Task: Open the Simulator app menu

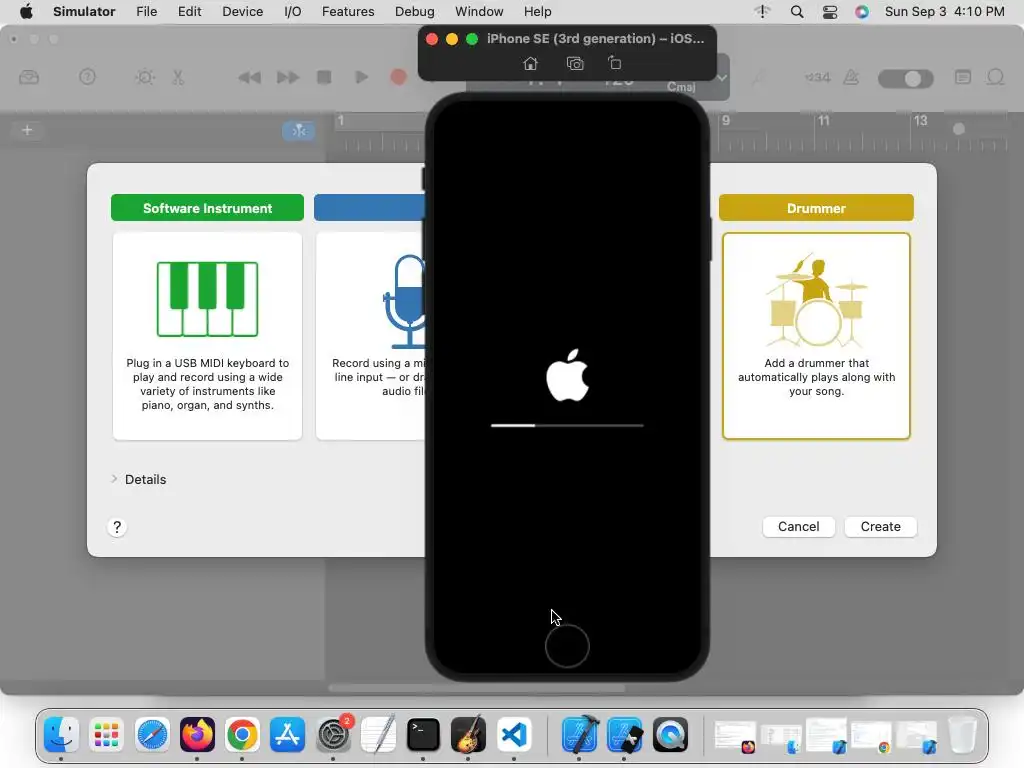Action: click(x=84, y=11)
